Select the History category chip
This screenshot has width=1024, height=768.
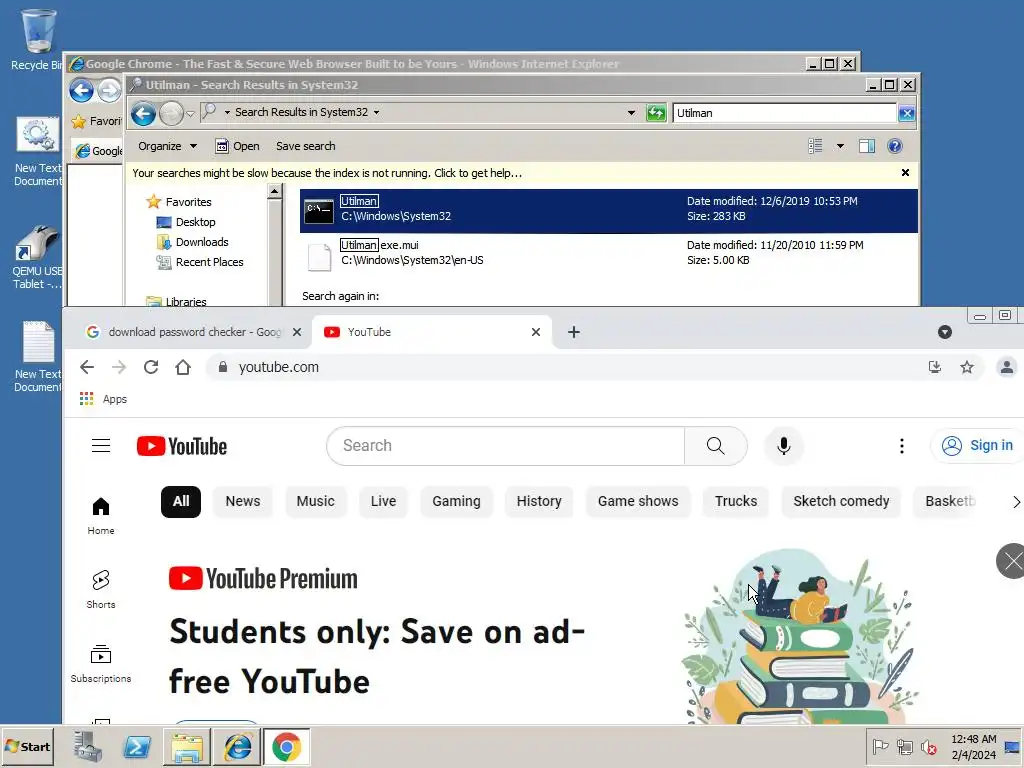point(539,502)
